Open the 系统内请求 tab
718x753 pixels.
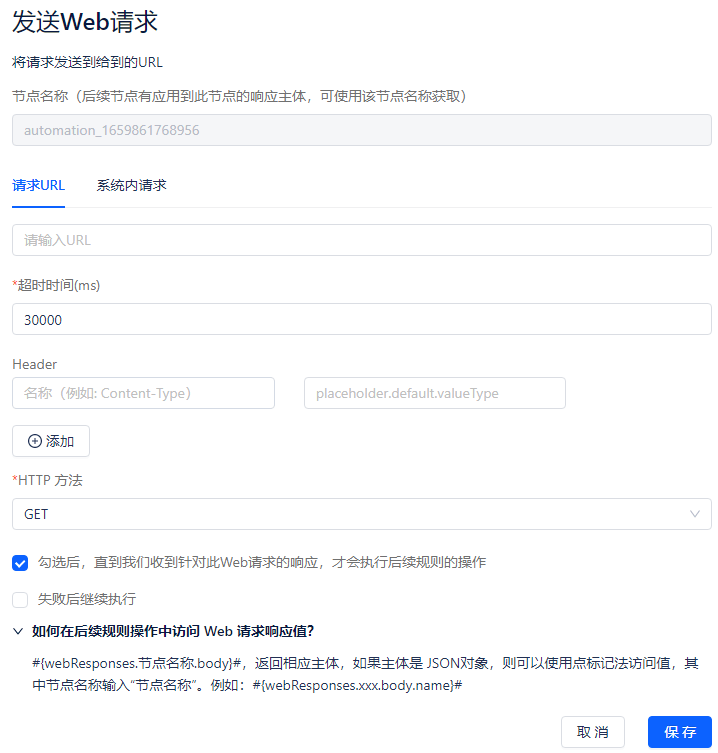[131, 185]
